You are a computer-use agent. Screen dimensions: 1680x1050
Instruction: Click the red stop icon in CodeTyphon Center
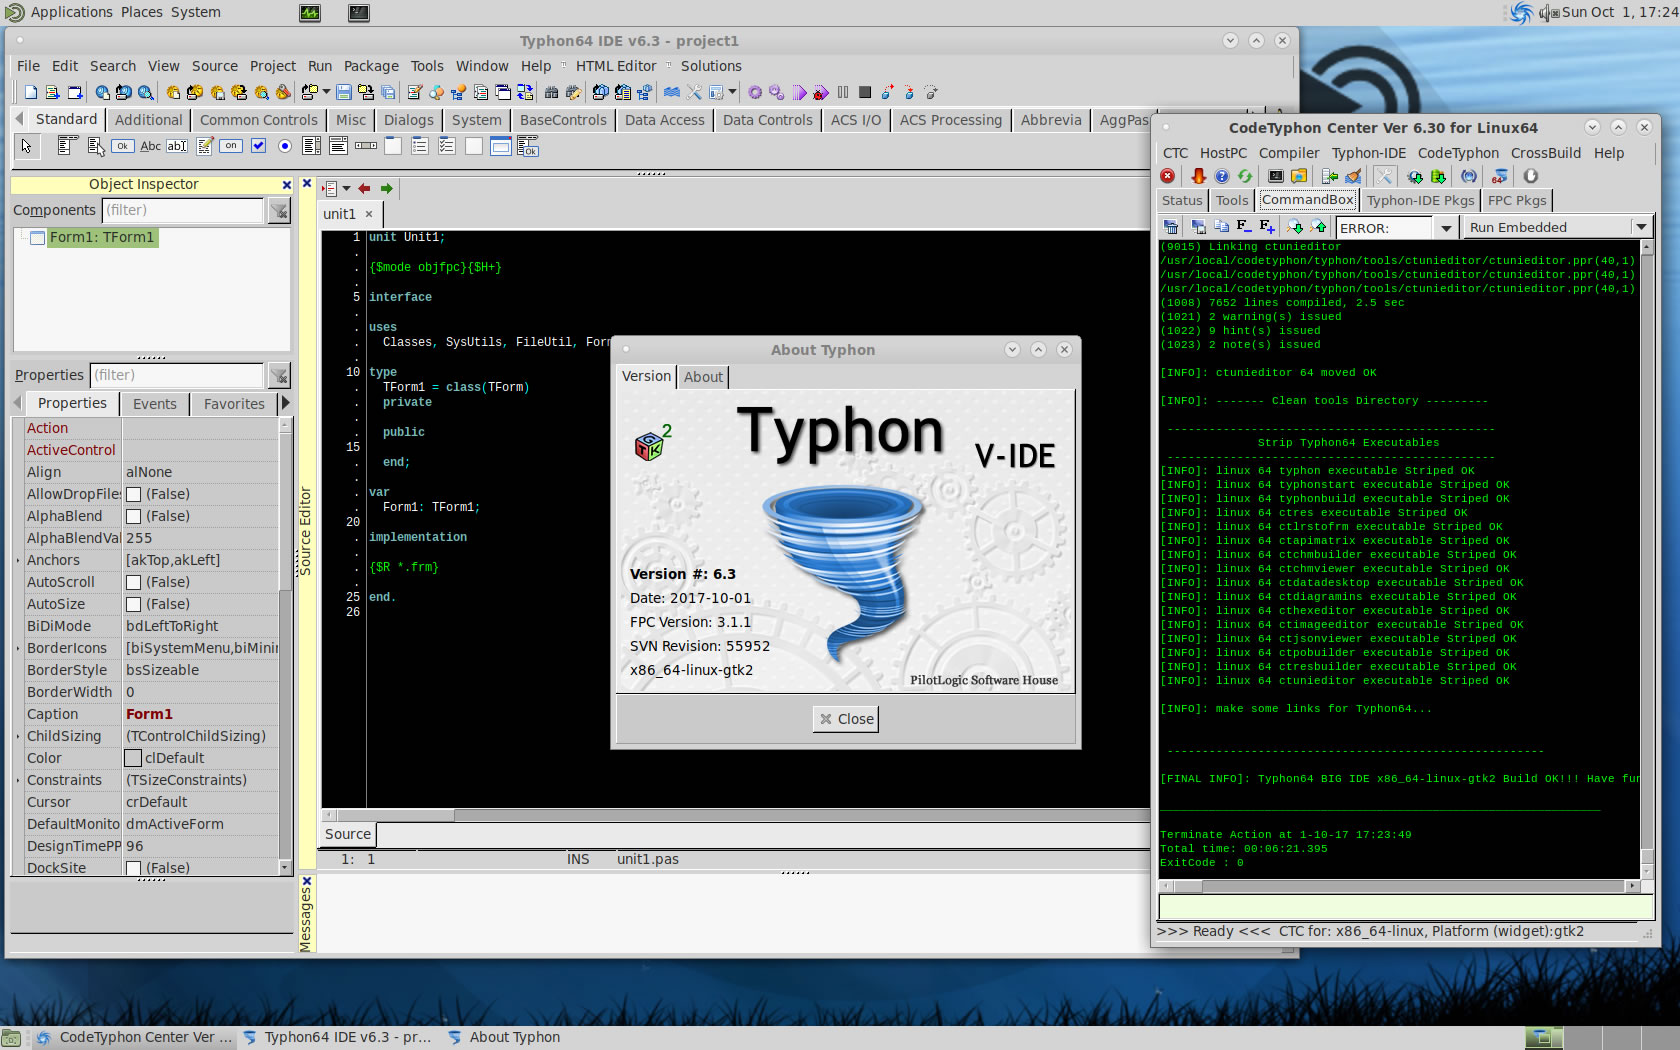point(1167,176)
